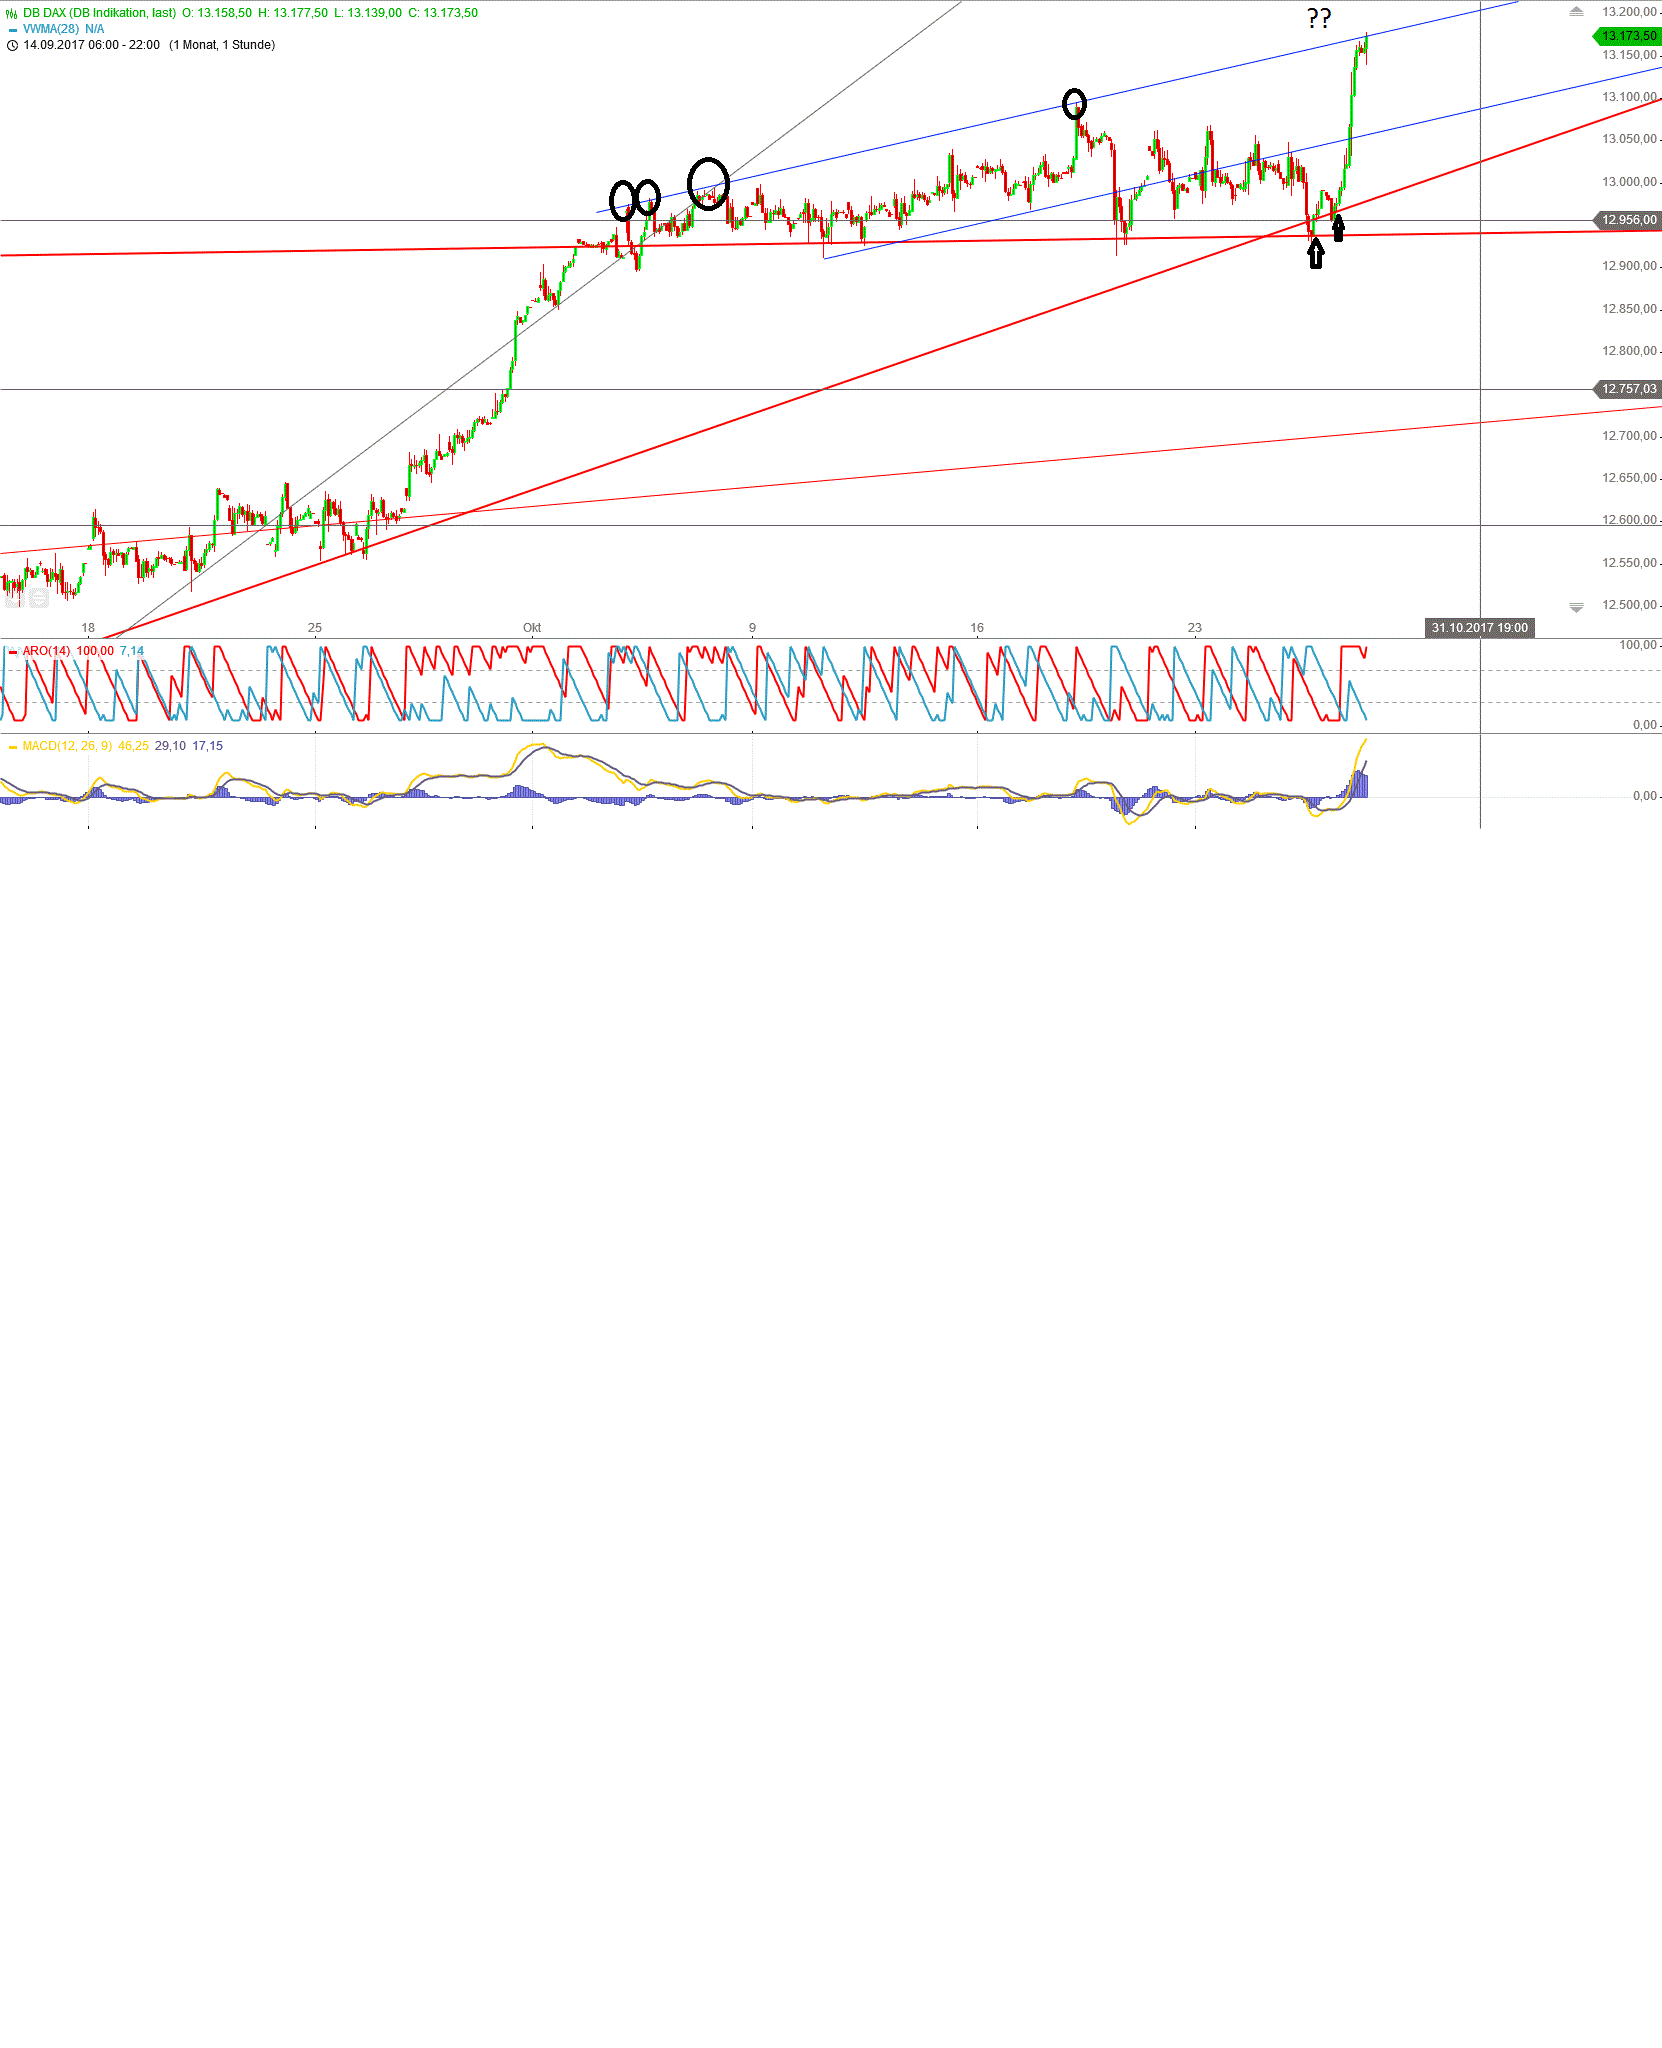Click the 13.200,00 price axis label
Screen dimensions: 1662x2048
[x=1629, y=12]
